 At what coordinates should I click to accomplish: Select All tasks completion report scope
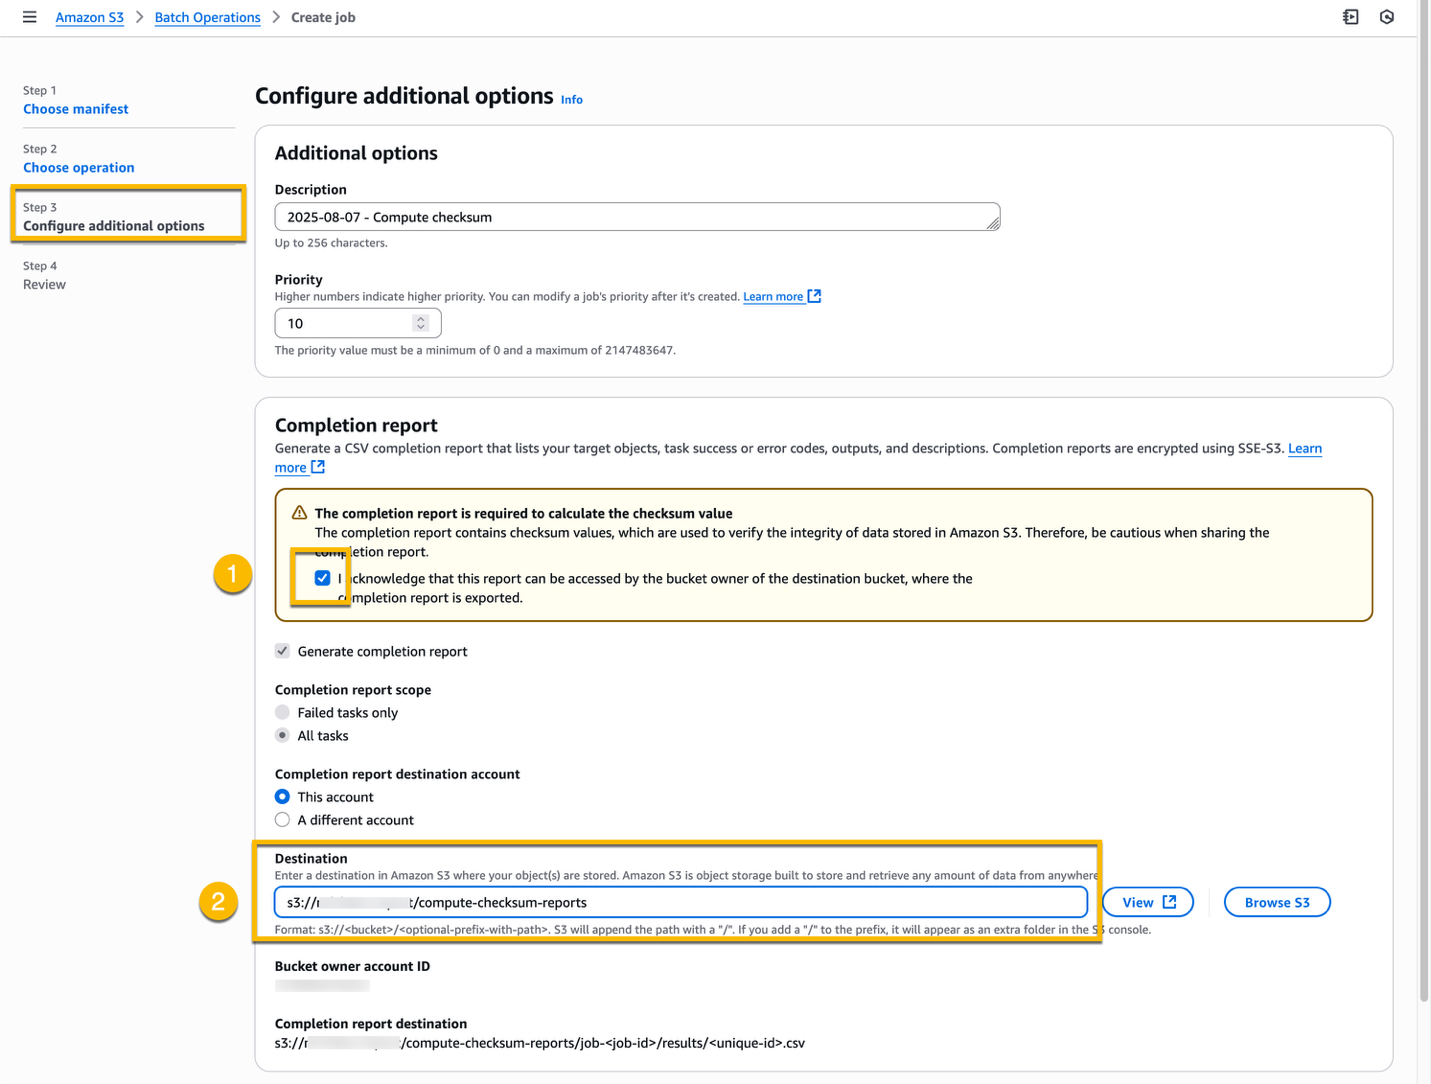(x=283, y=735)
